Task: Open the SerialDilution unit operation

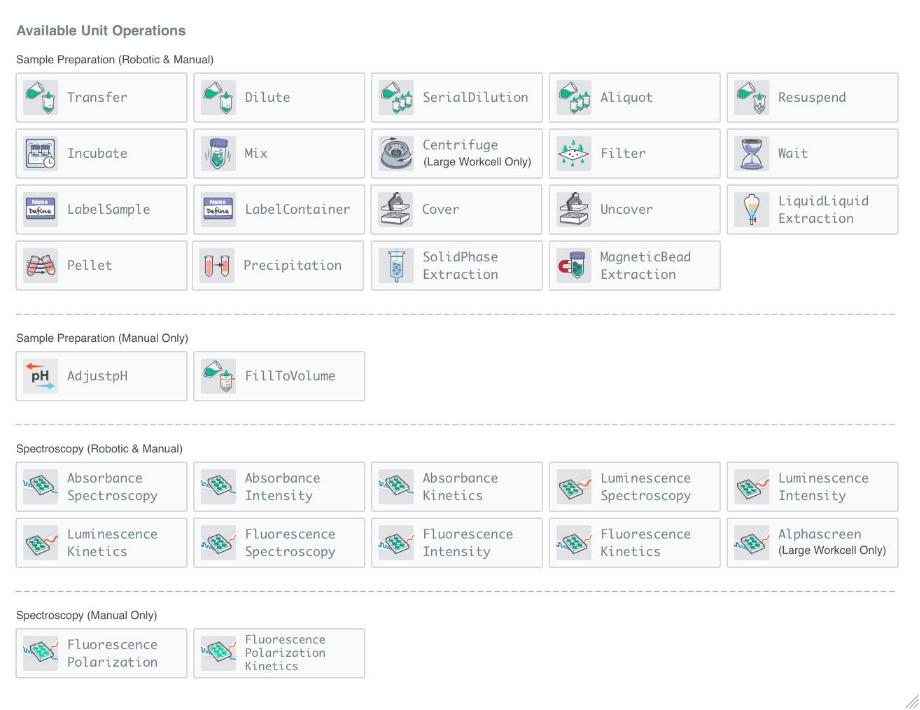Action: pos(457,98)
